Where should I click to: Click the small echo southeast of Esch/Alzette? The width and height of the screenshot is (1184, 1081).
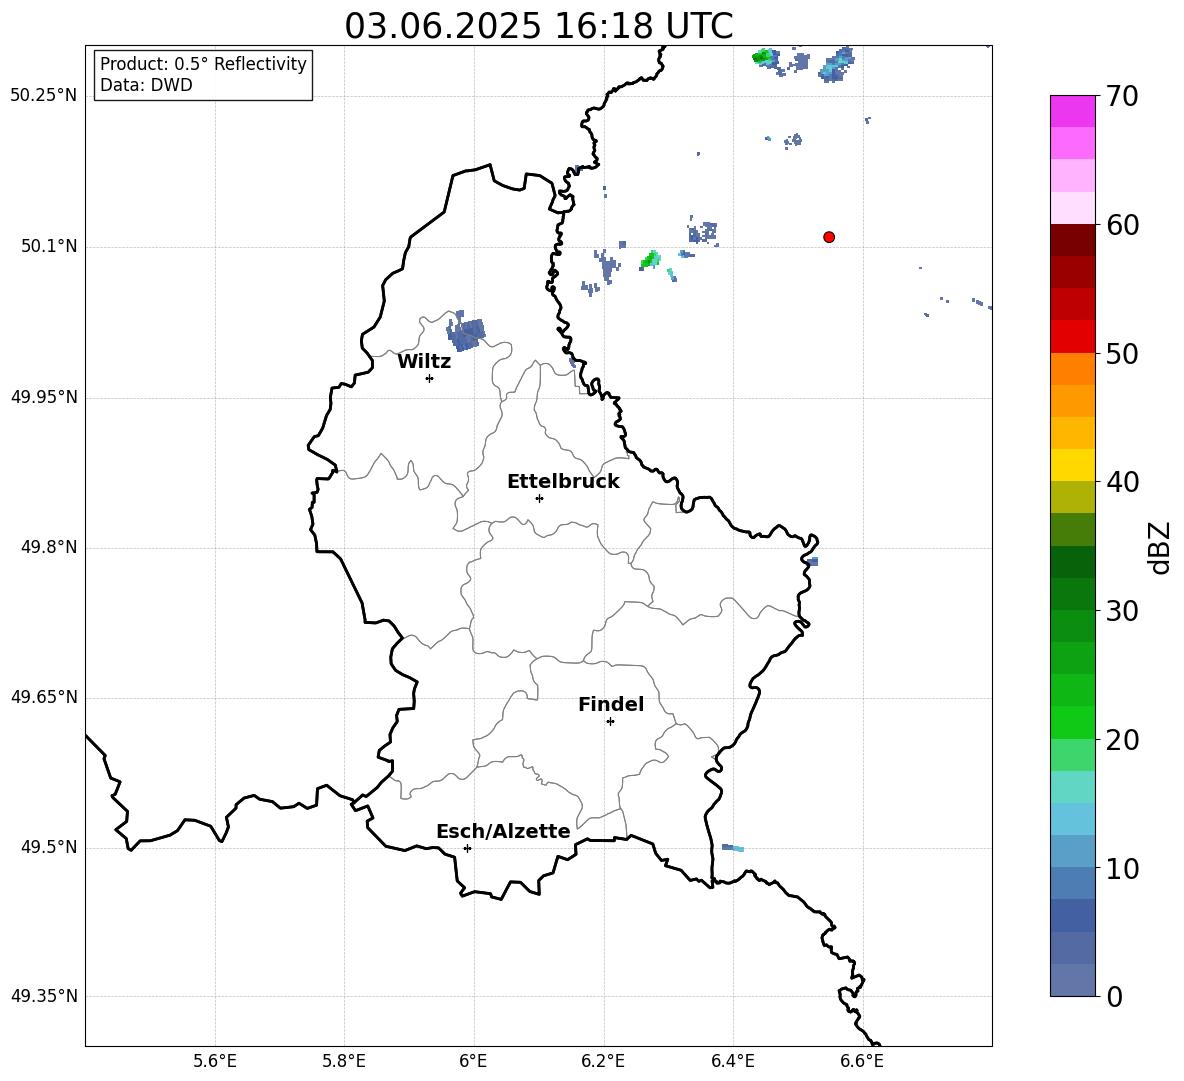tap(732, 848)
